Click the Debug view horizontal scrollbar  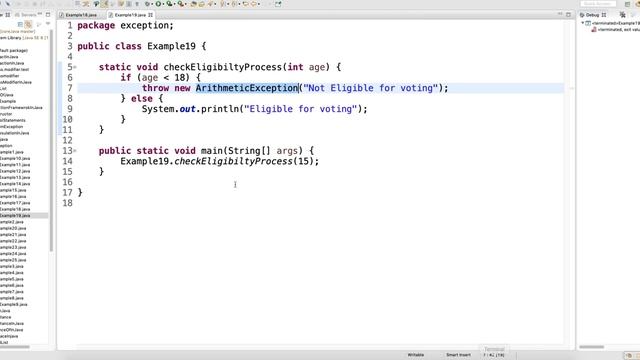591,347
